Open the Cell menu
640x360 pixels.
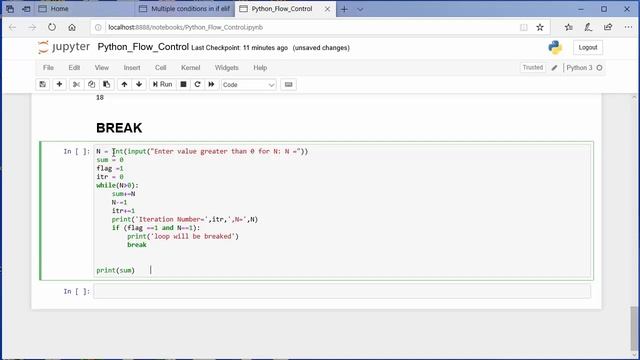(x=160, y=68)
